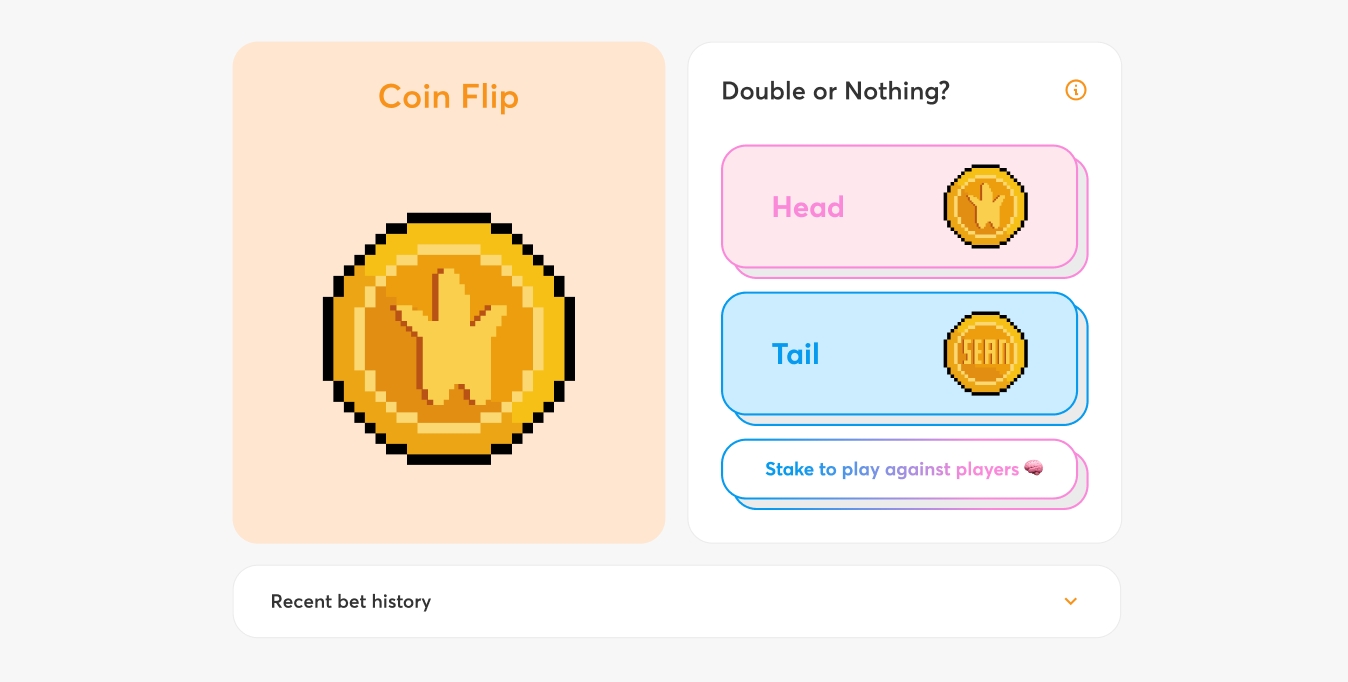Click the star emblem on the large coin

pos(445,336)
